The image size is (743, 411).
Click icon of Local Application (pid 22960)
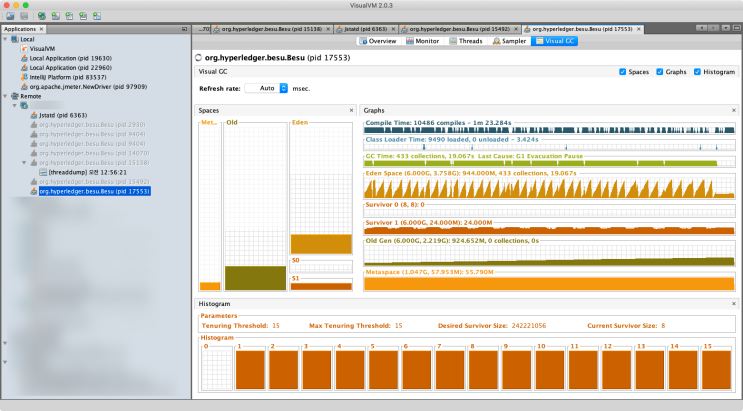coord(24,68)
